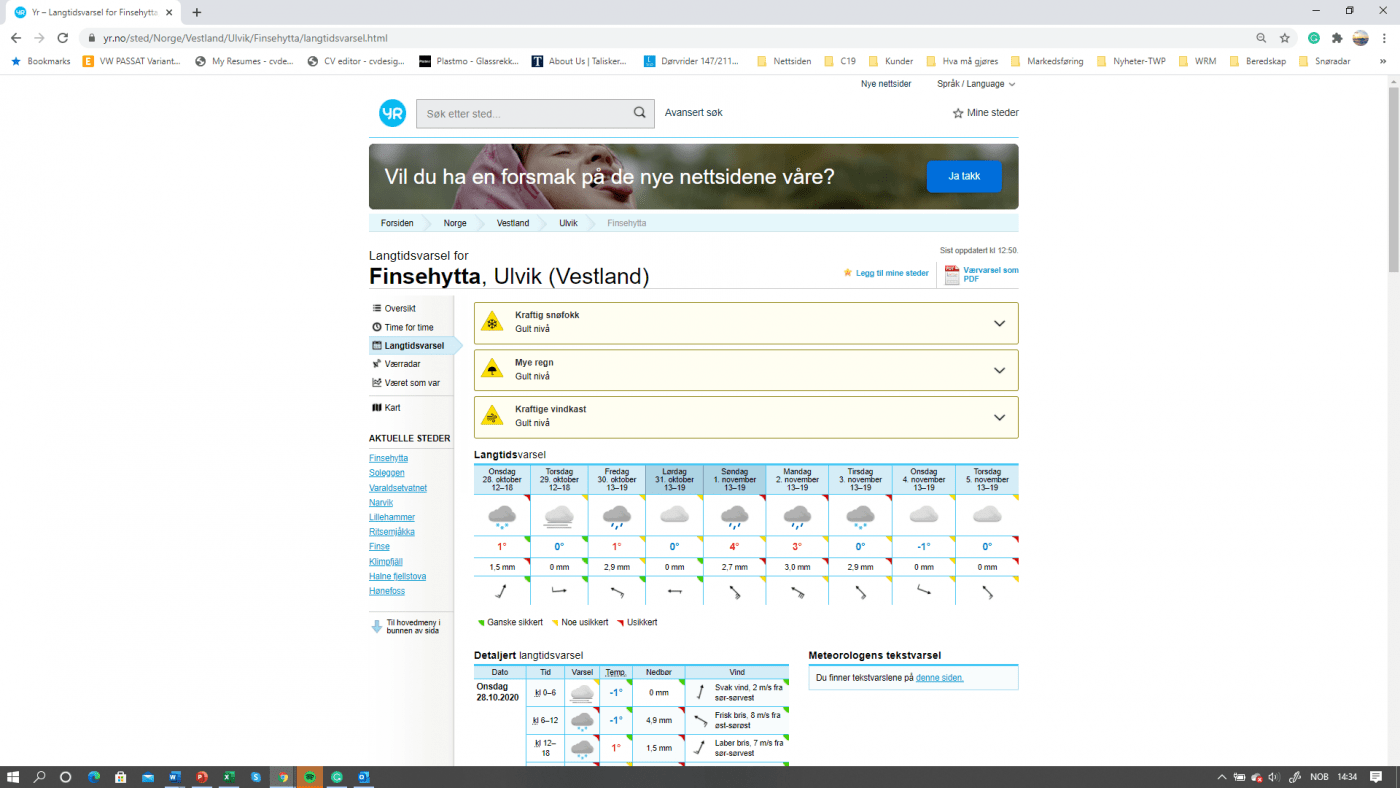Image resolution: width=1400 pixels, height=788 pixels.
Task: Expand the Kraftig snøfokk warning
Action: 999,323
